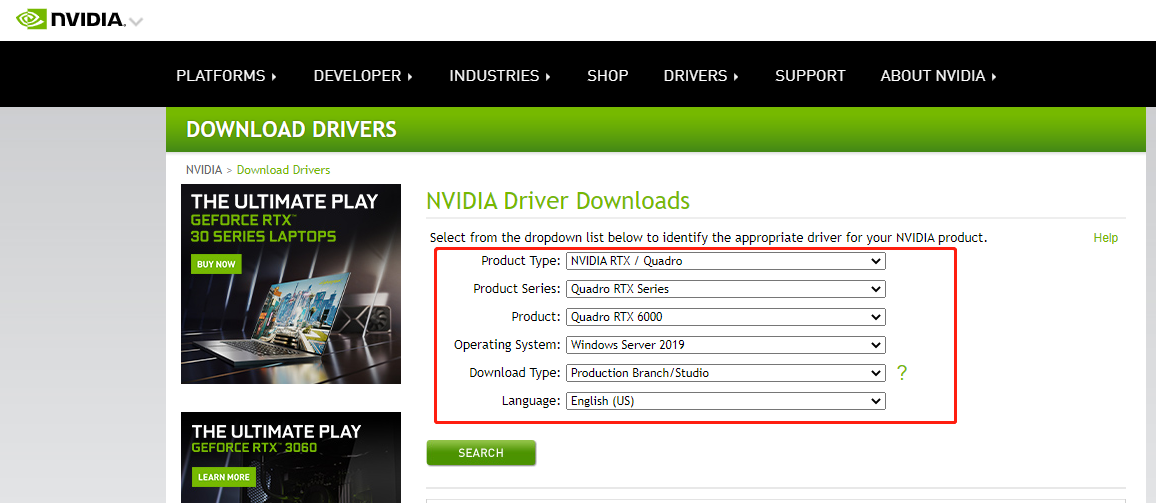This screenshot has width=1156, height=503.
Task: Open the DRIVERS menu
Action: [x=701, y=76]
